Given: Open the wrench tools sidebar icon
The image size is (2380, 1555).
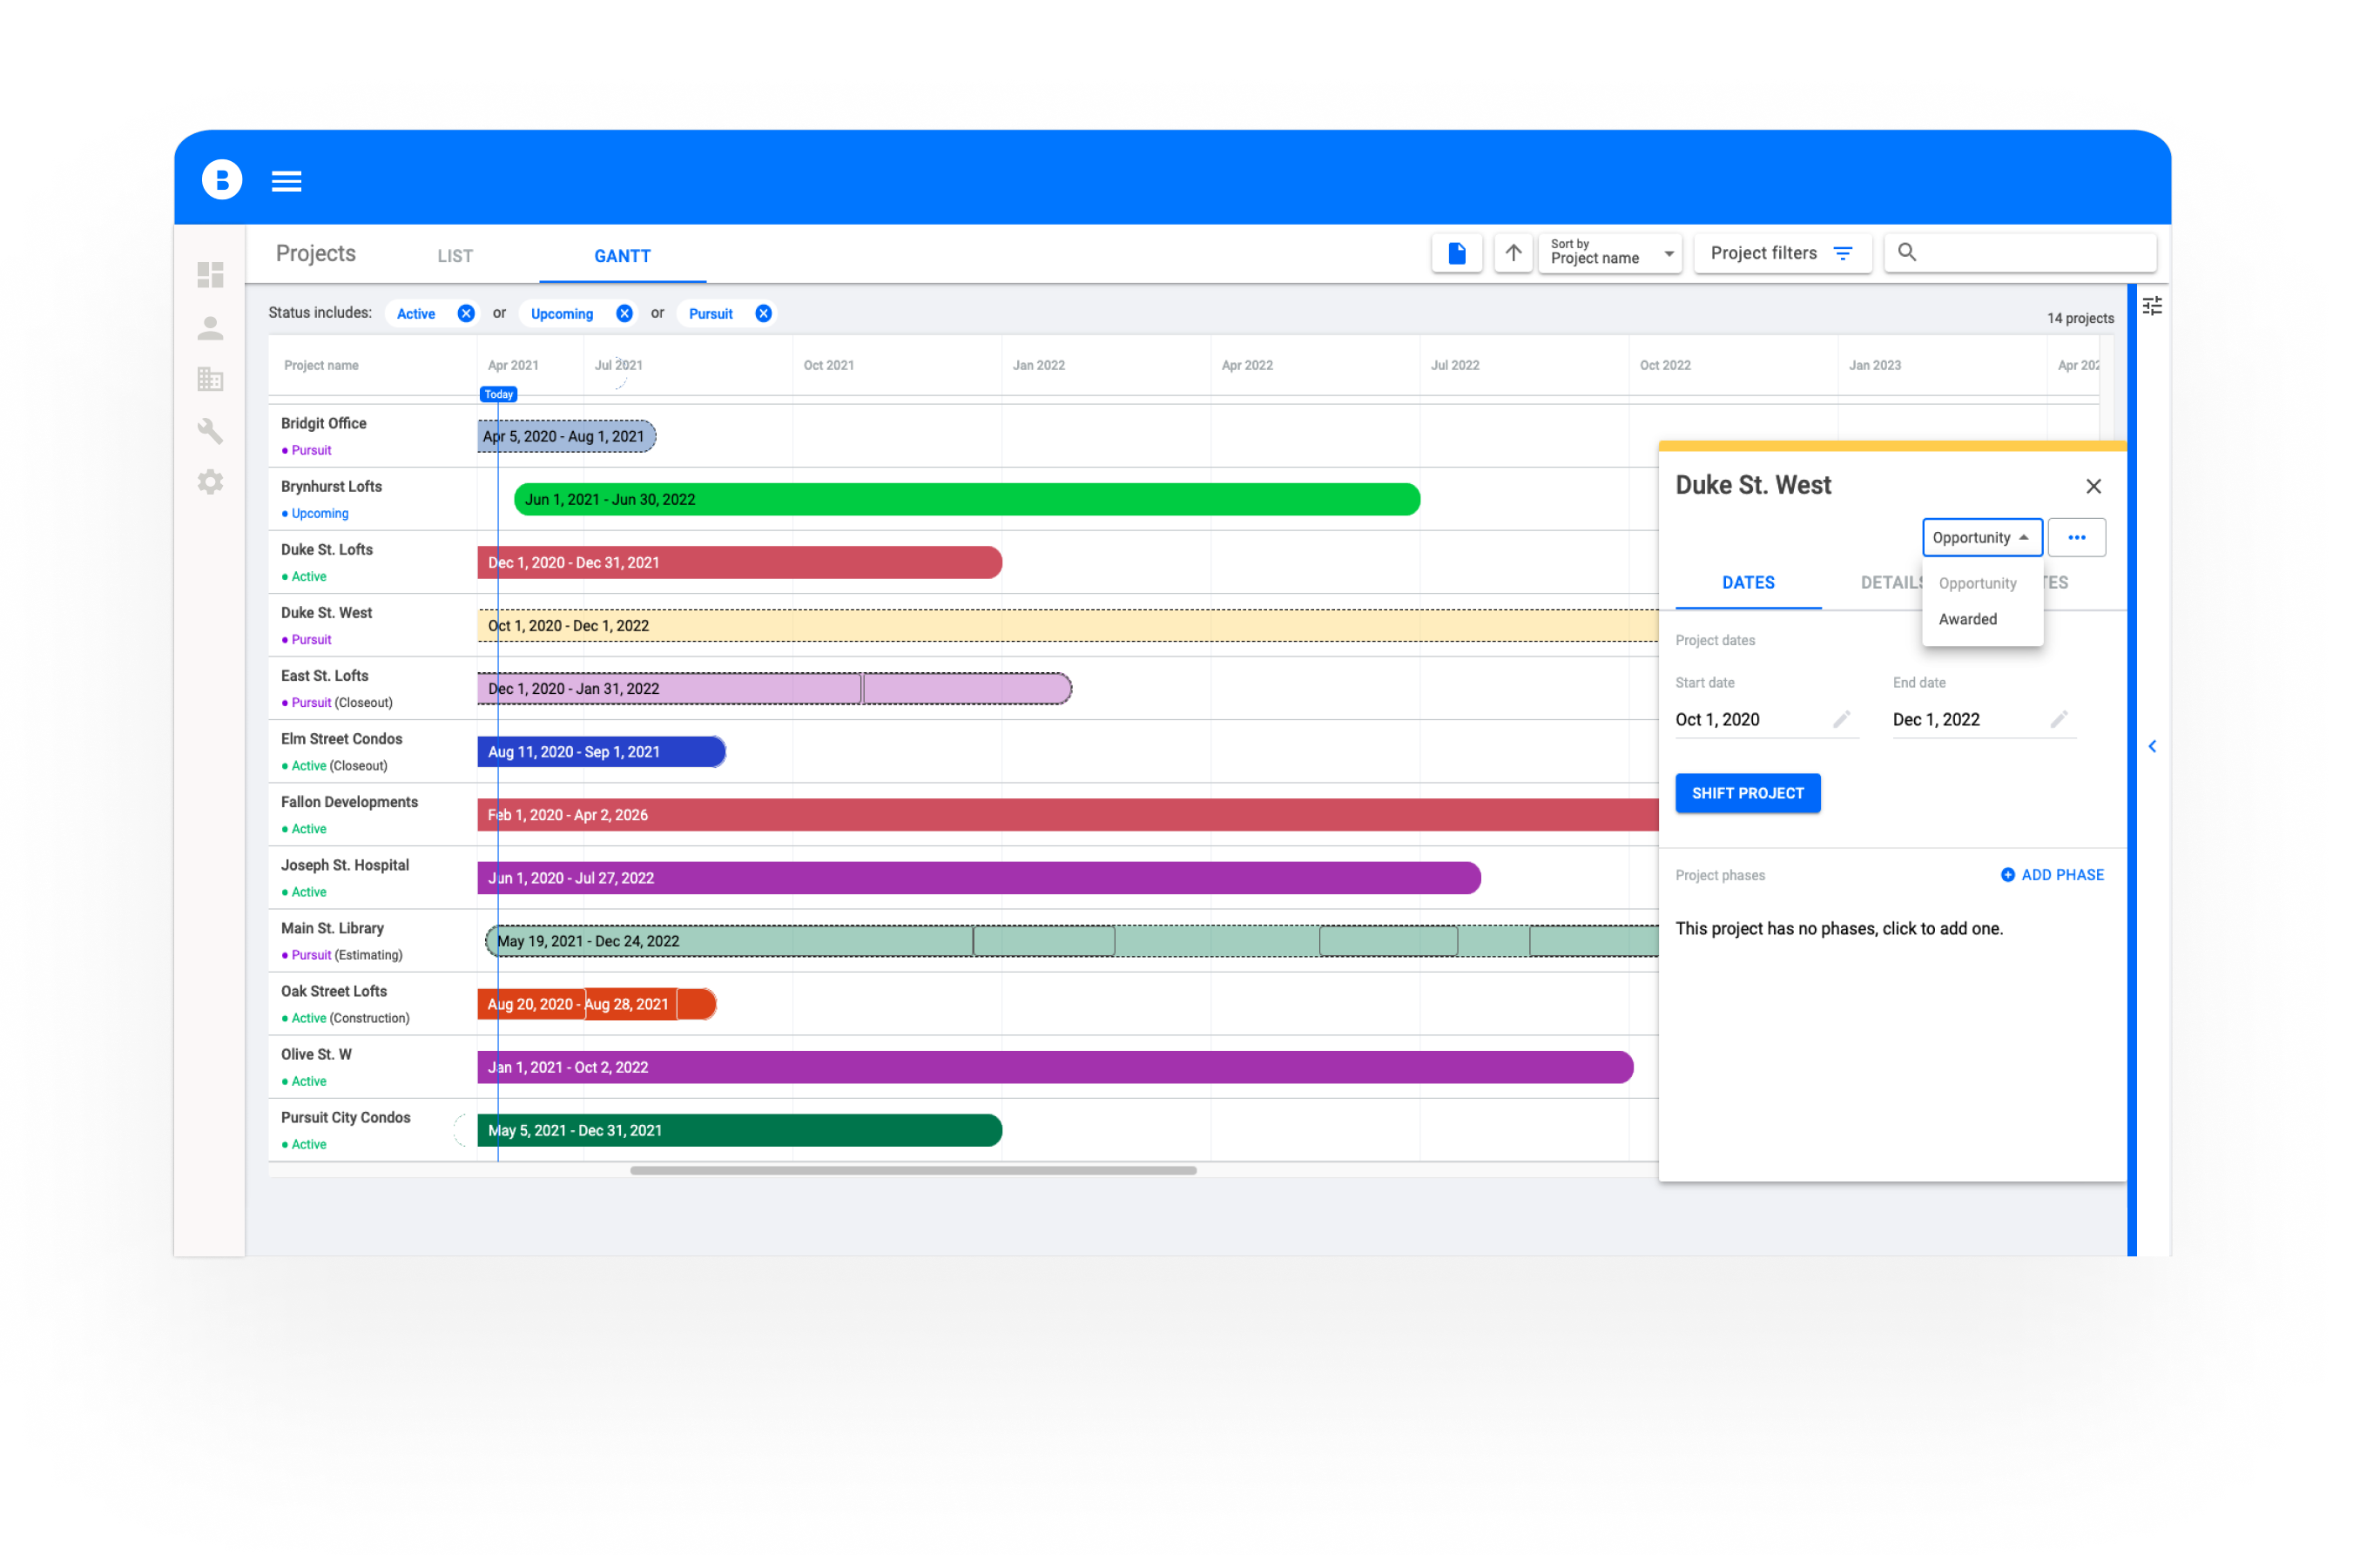Looking at the screenshot, I should point(210,431).
